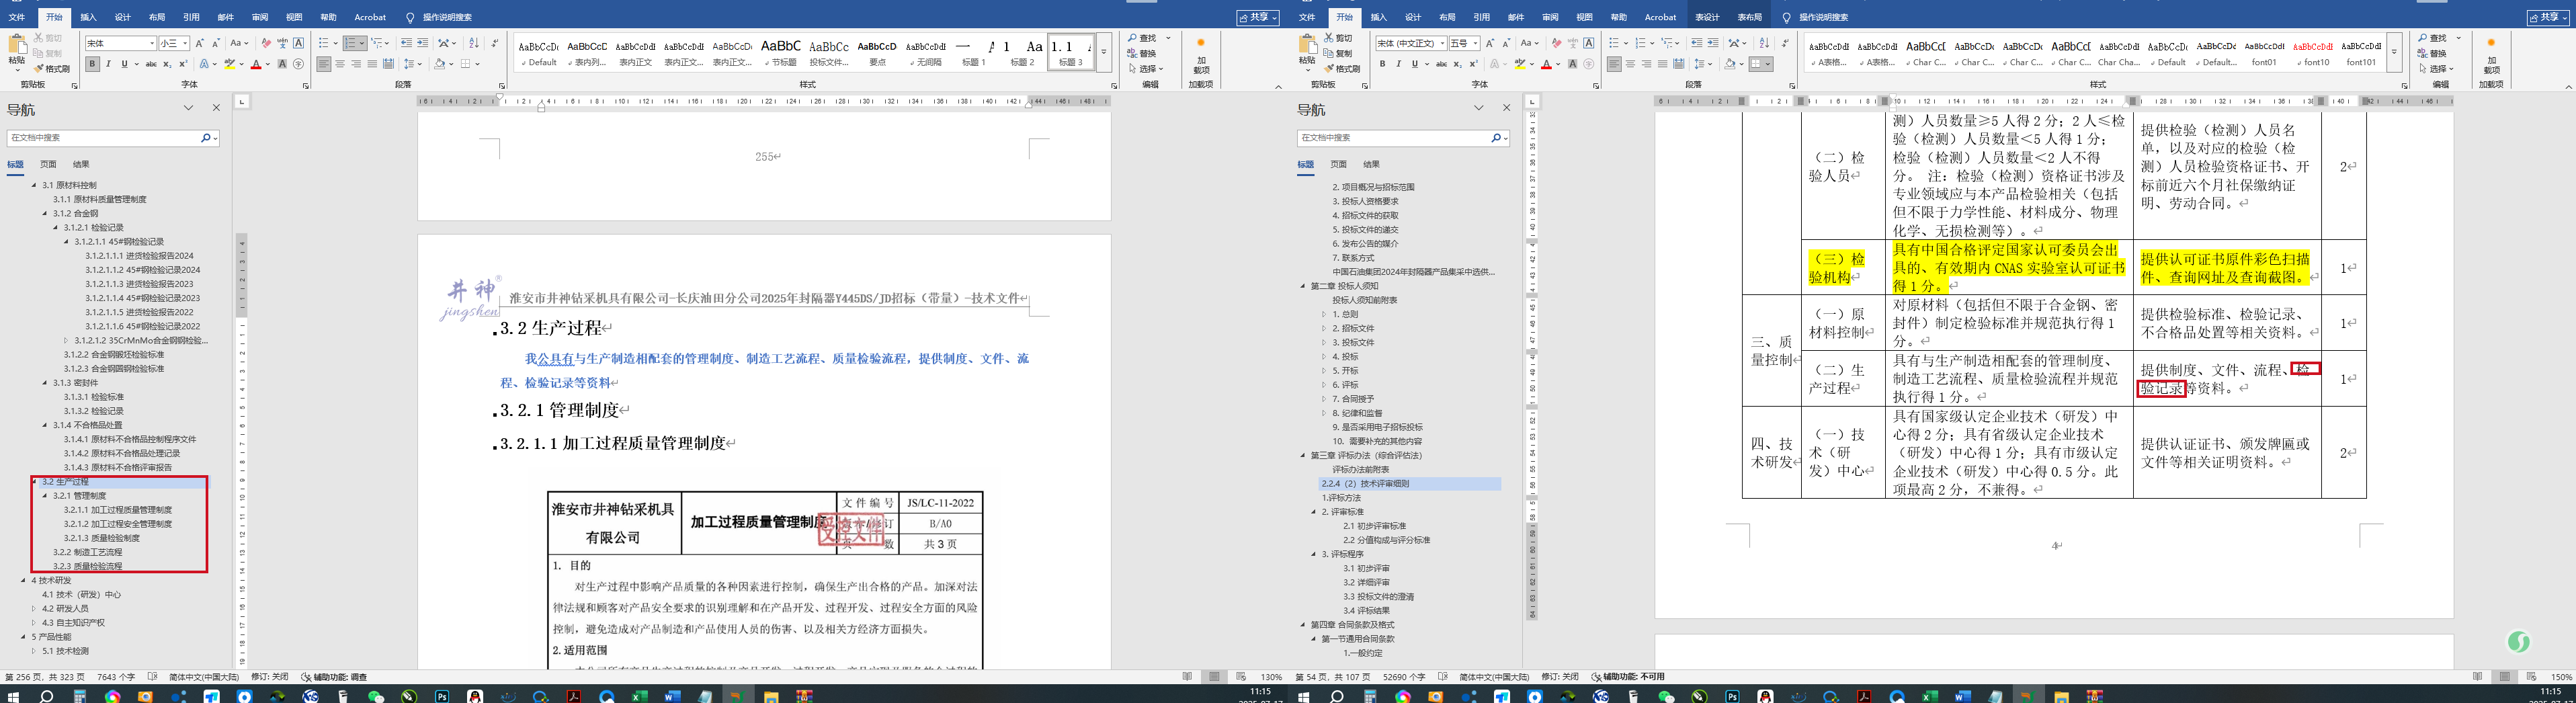Screen dimensions: 2576x703
Task: Click 格式刷 format painter in left Word window
Action: tap(52, 69)
